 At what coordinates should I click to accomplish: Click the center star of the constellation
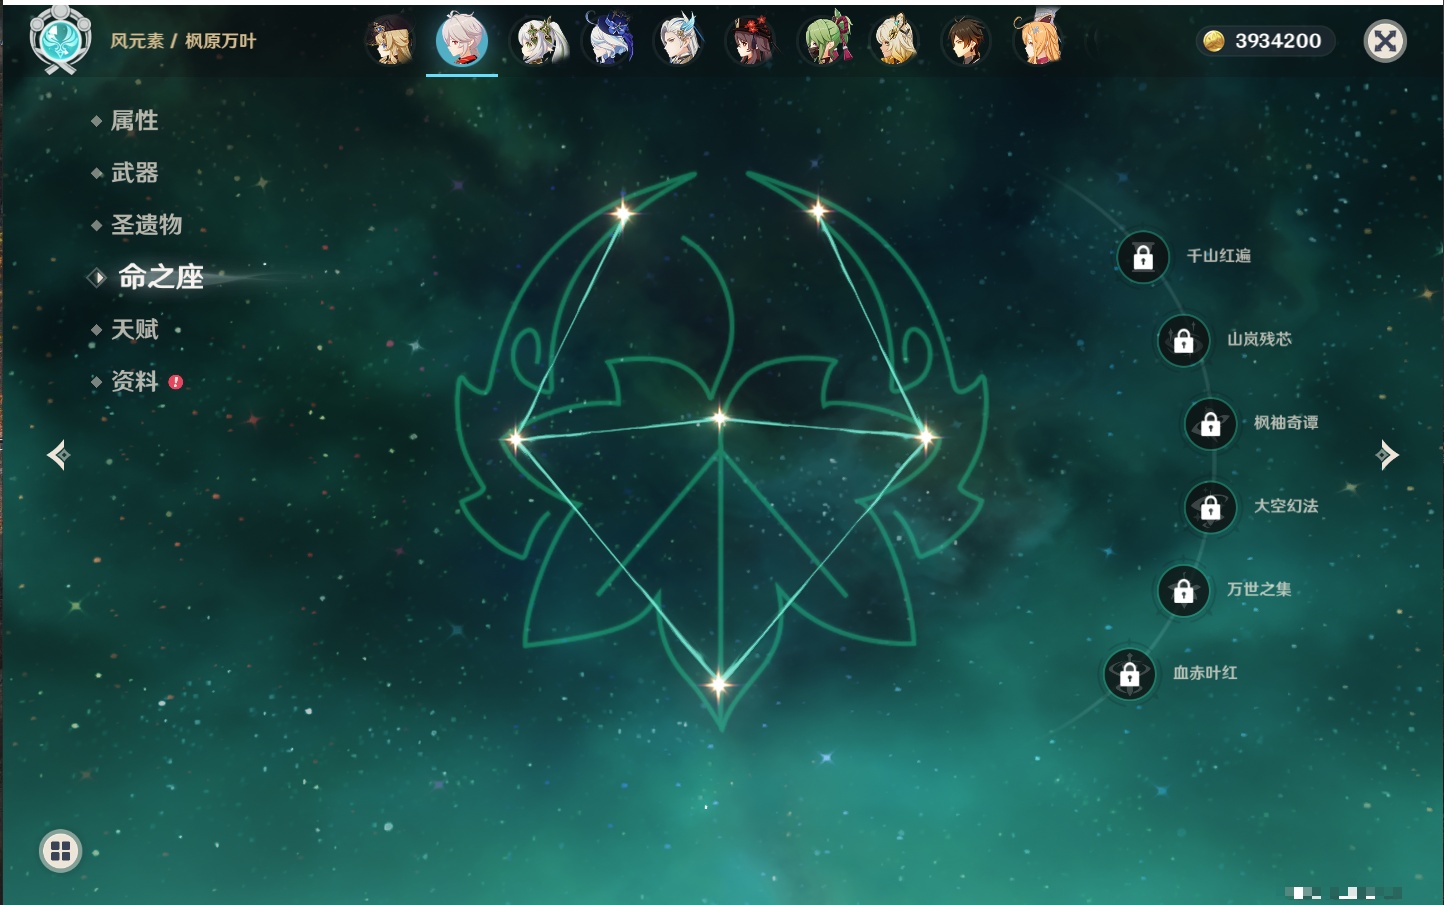tap(720, 418)
